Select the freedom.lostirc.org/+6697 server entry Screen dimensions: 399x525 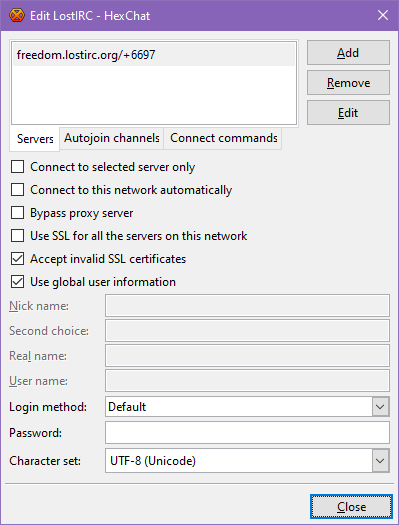point(154,55)
